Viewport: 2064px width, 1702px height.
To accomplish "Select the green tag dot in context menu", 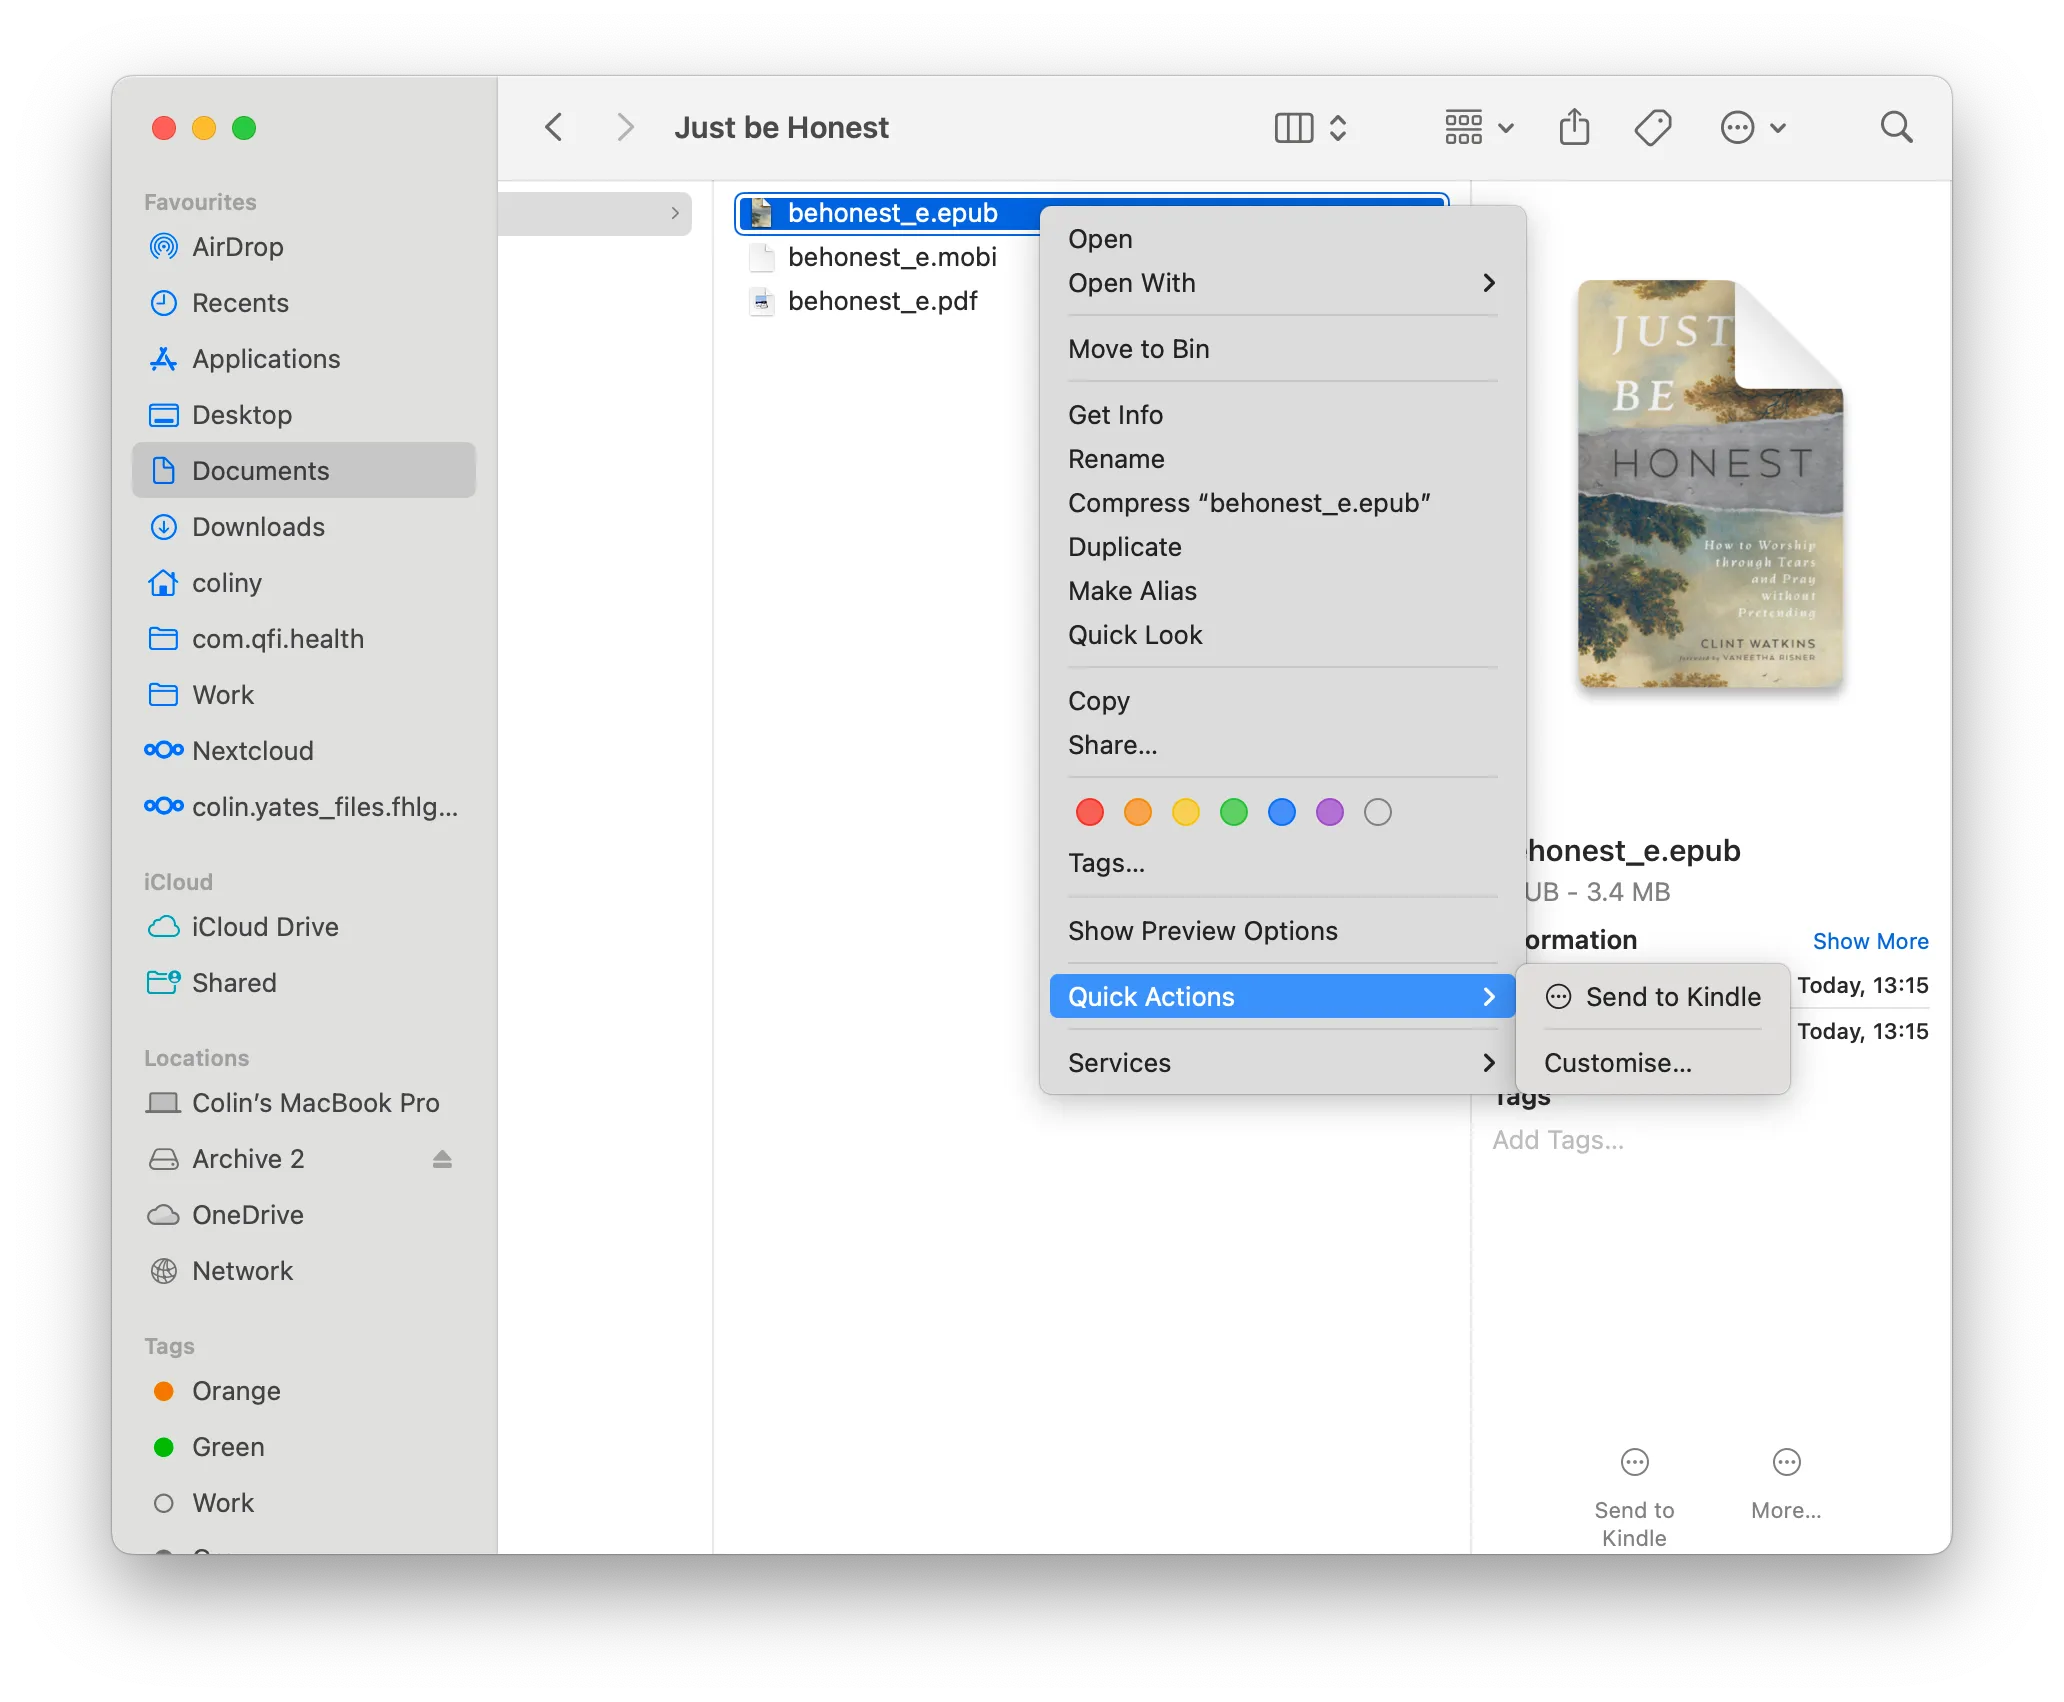I will click(1234, 812).
